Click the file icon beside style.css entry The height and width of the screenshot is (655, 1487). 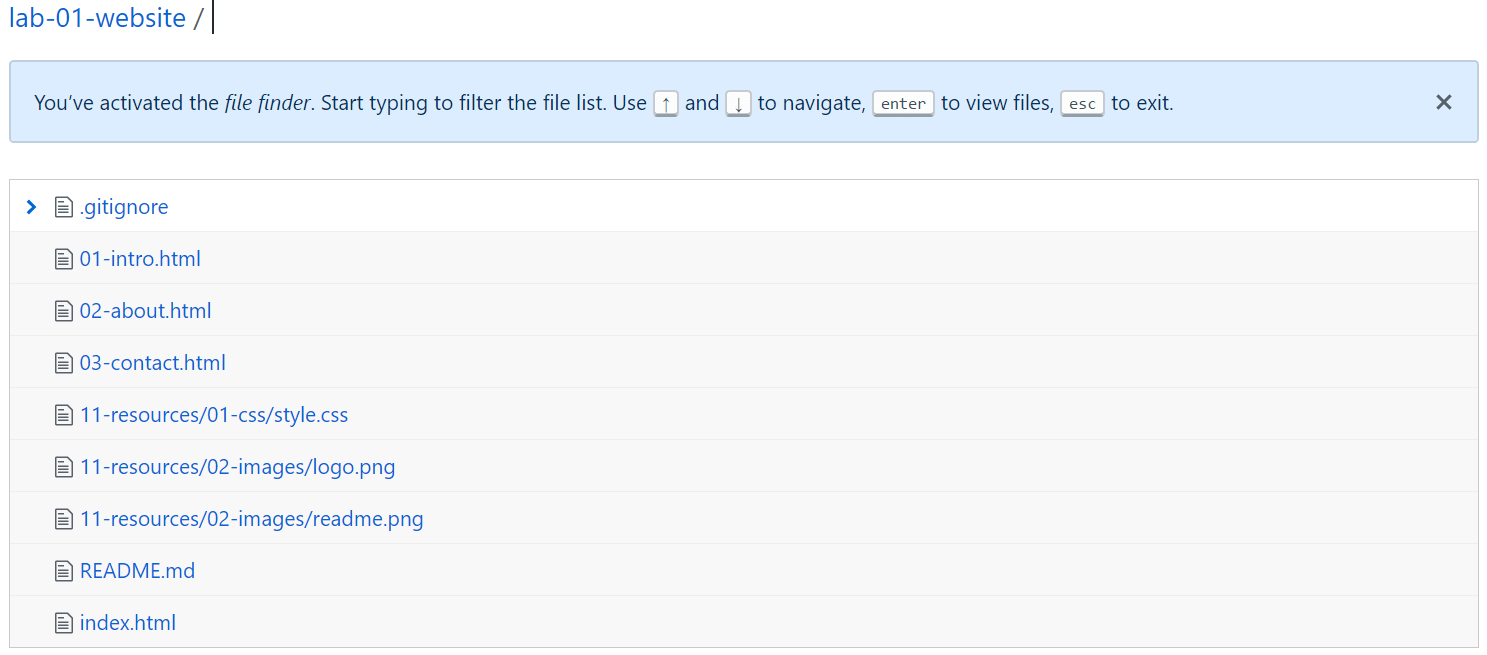64,415
